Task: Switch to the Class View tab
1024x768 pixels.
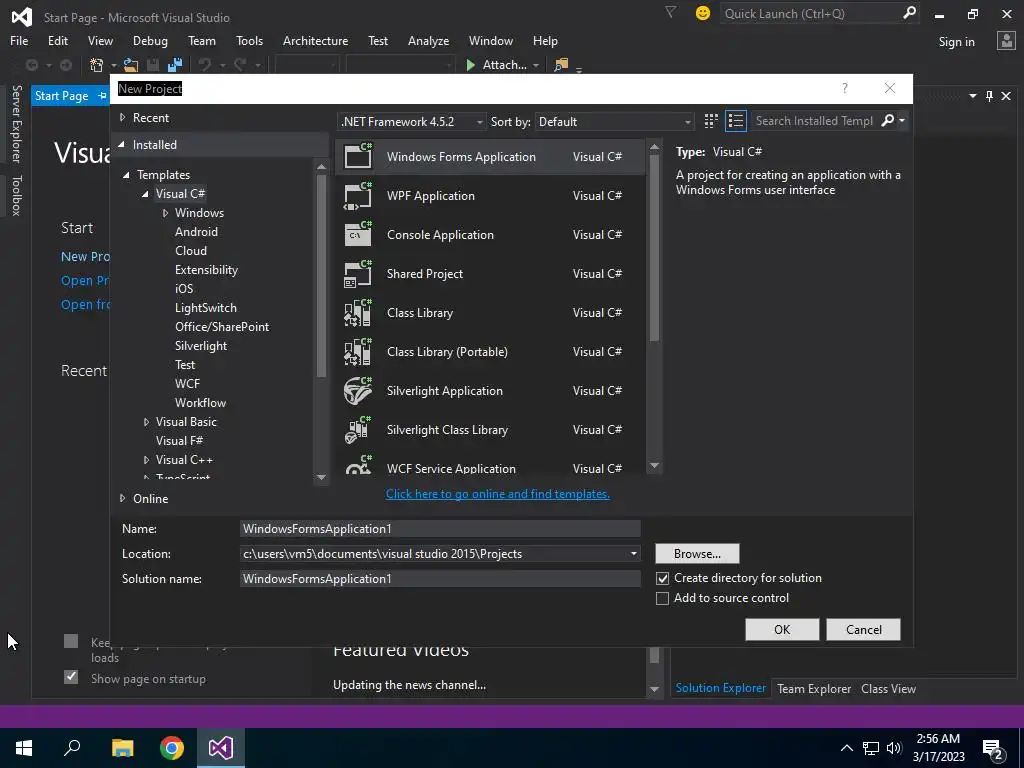Action: pos(888,688)
